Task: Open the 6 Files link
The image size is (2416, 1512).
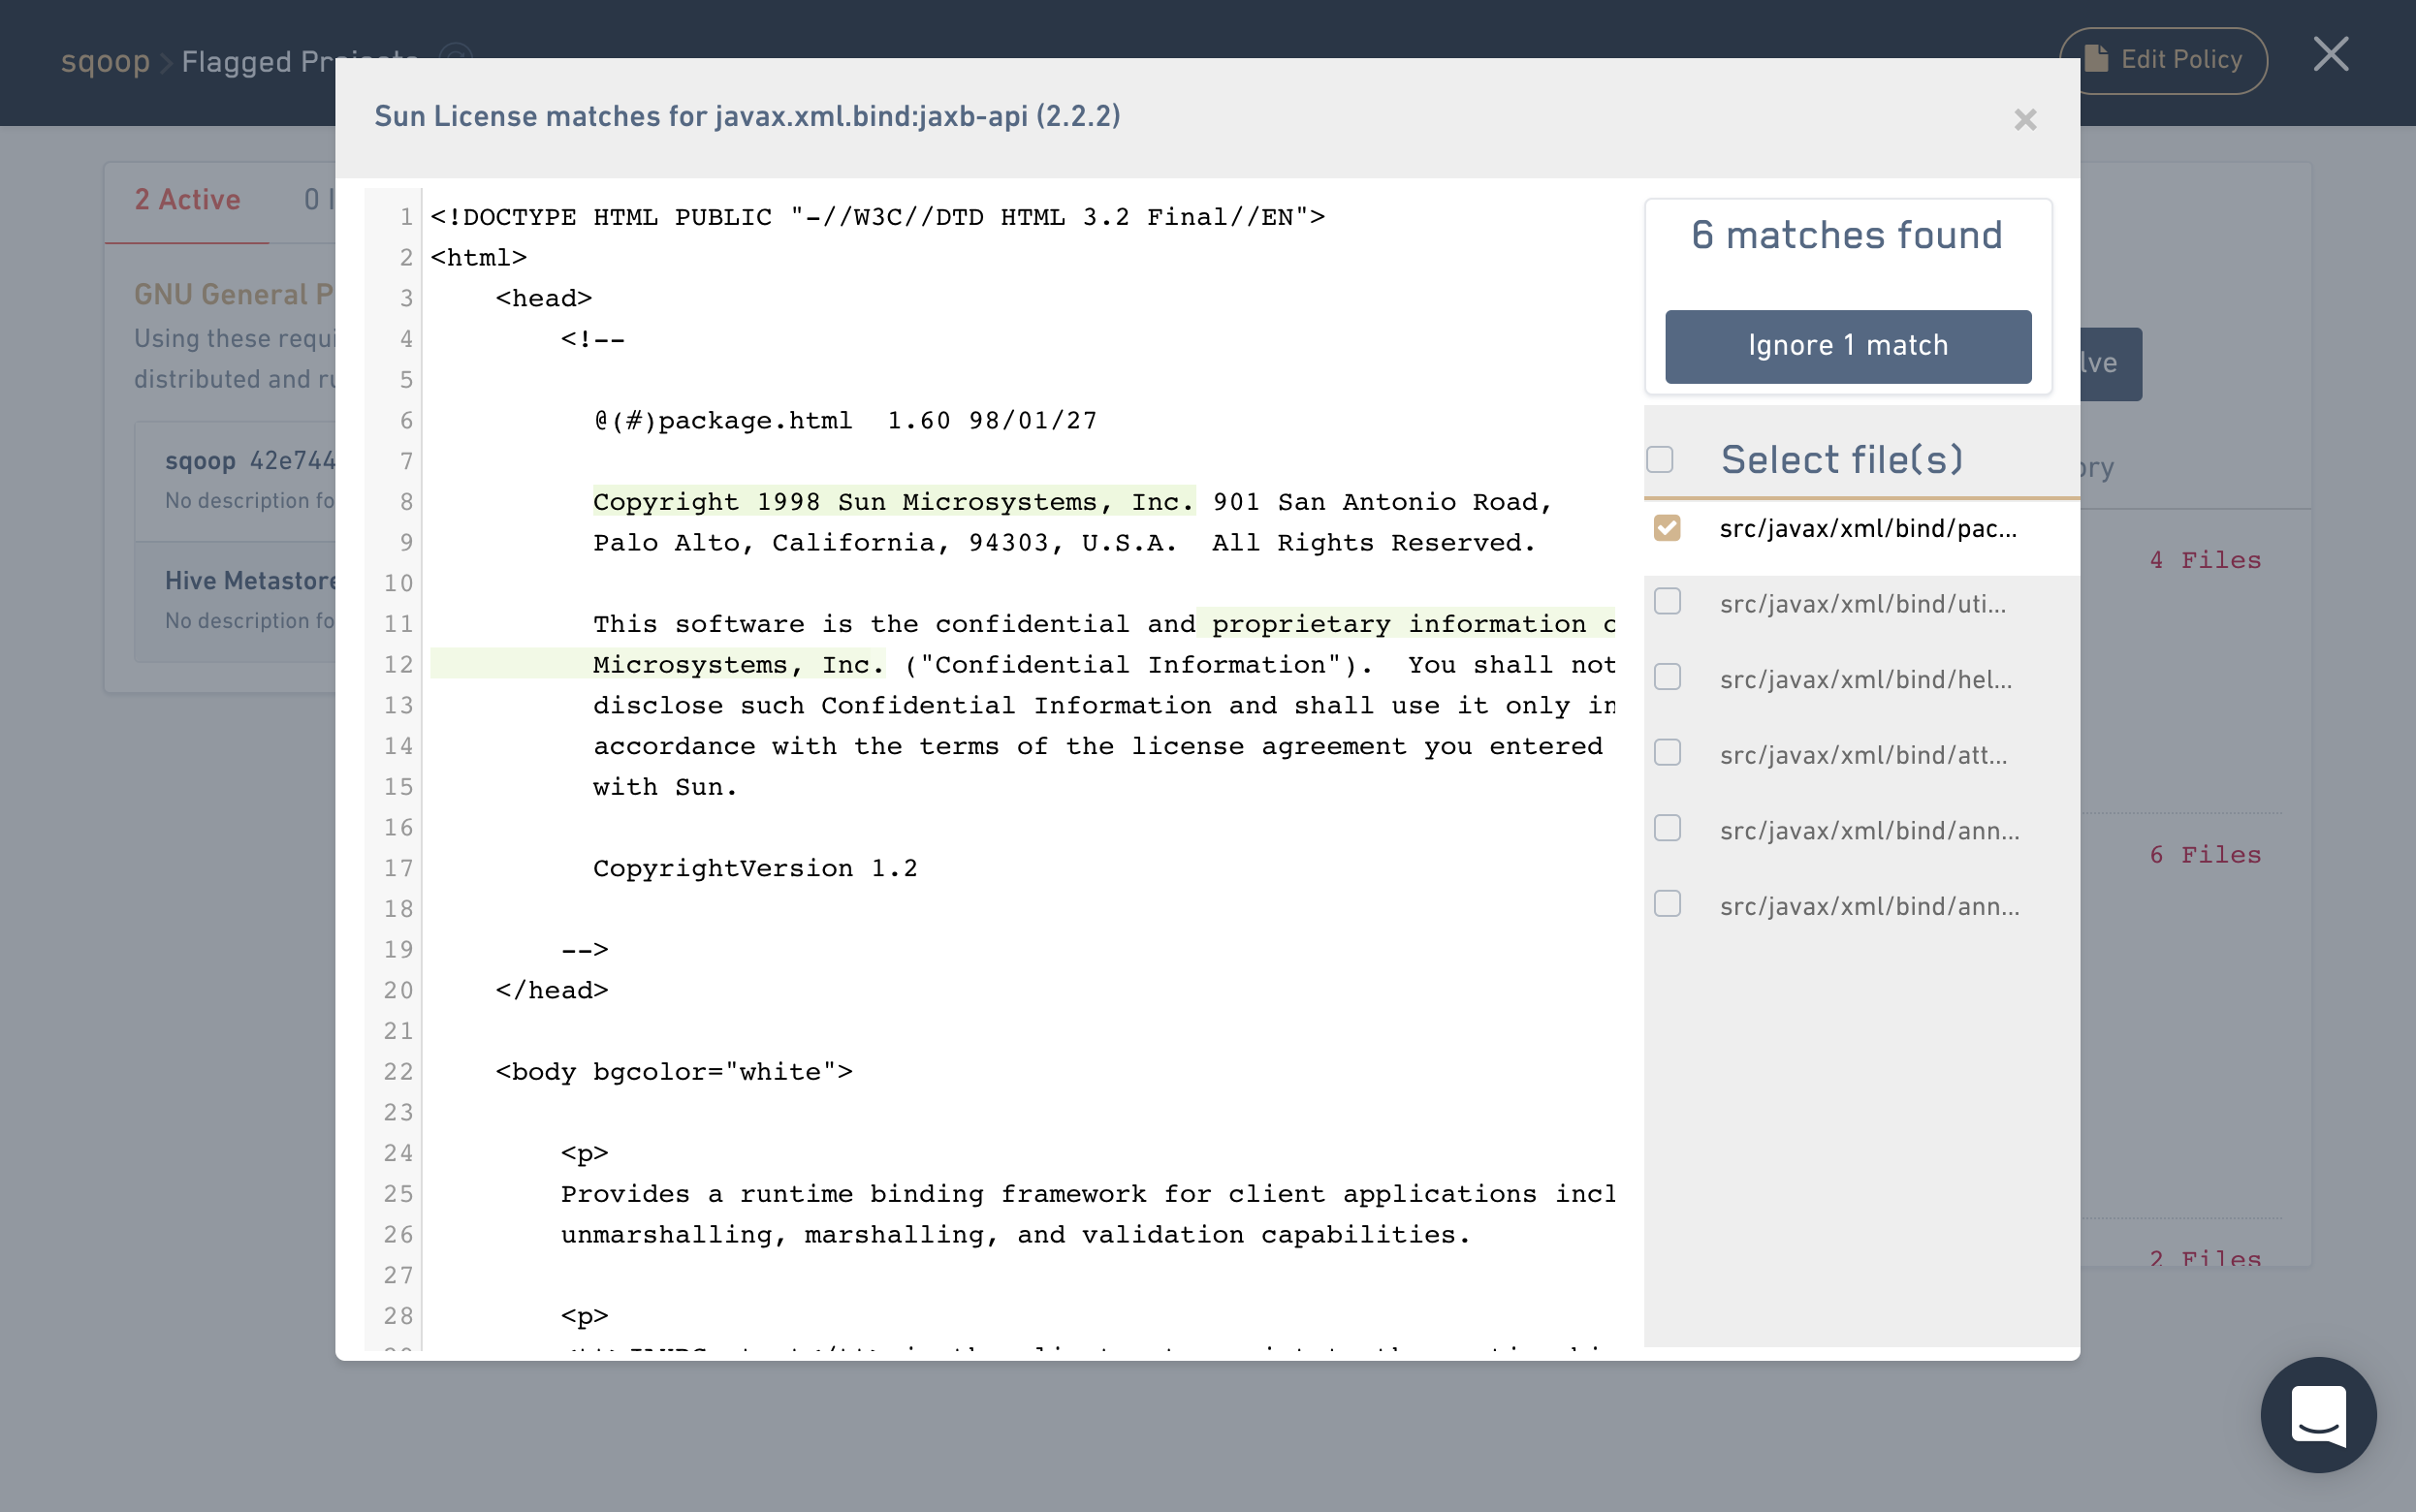Action: tap(2204, 855)
